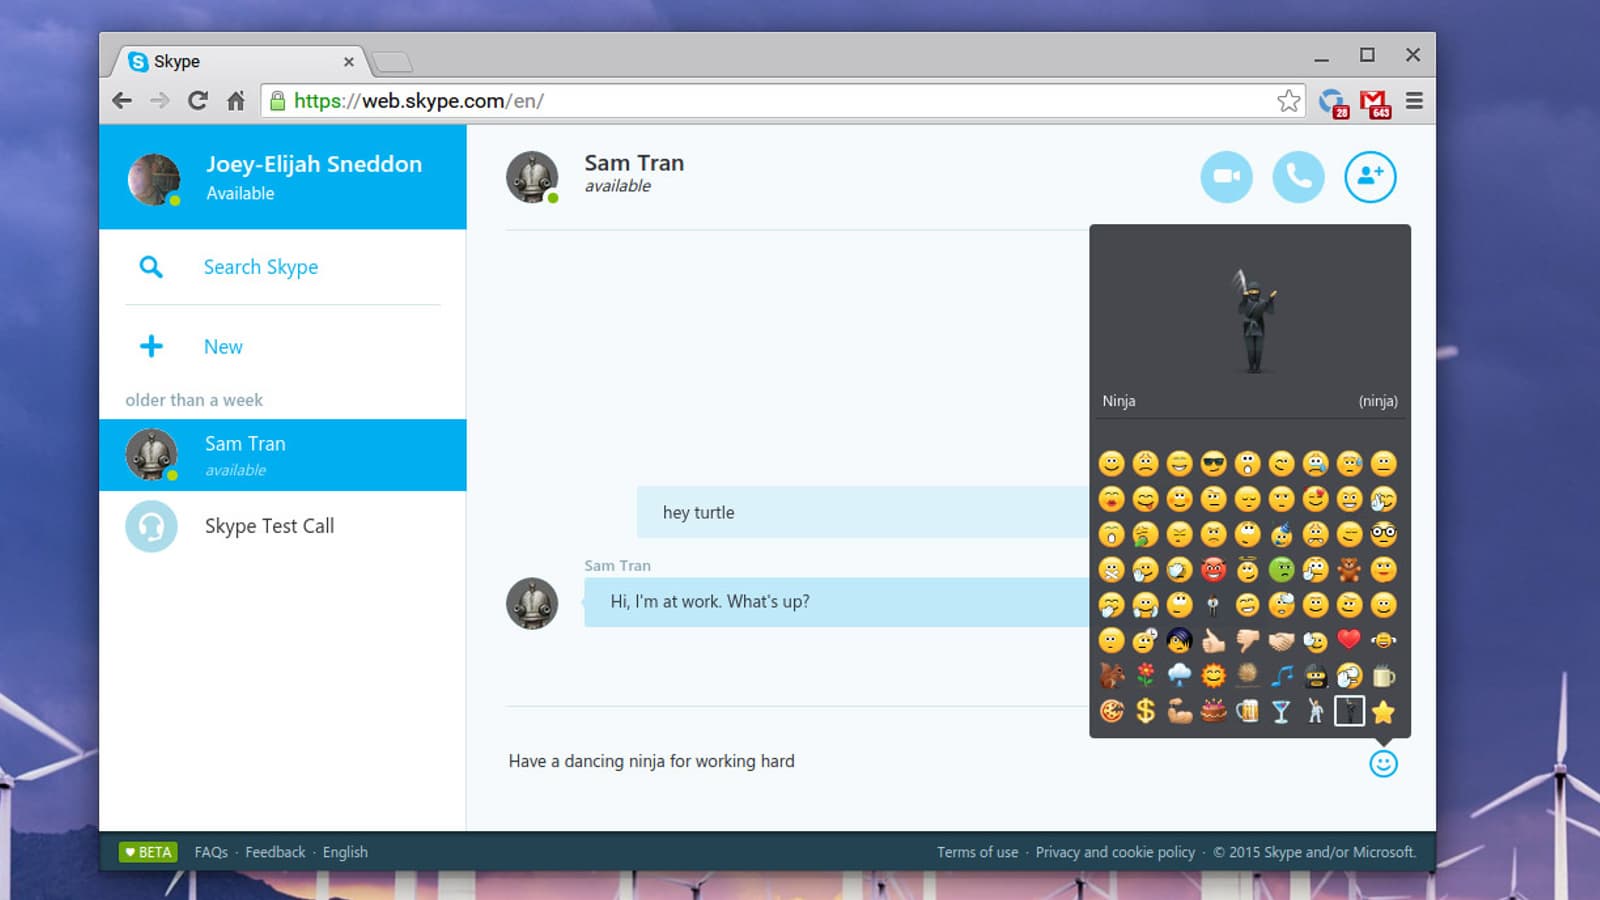This screenshot has width=1600, height=900.
Task: Go to the browser home page
Action: click(x=236, y=101)
